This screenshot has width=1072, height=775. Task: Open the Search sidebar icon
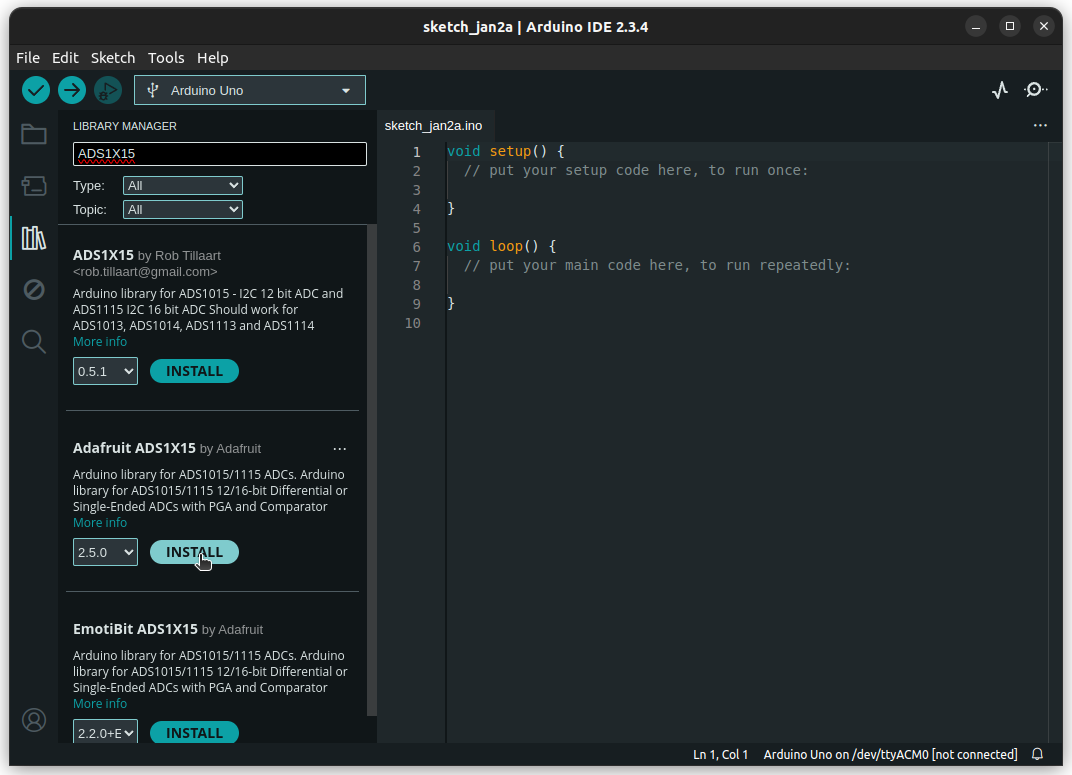coord(33,341)
